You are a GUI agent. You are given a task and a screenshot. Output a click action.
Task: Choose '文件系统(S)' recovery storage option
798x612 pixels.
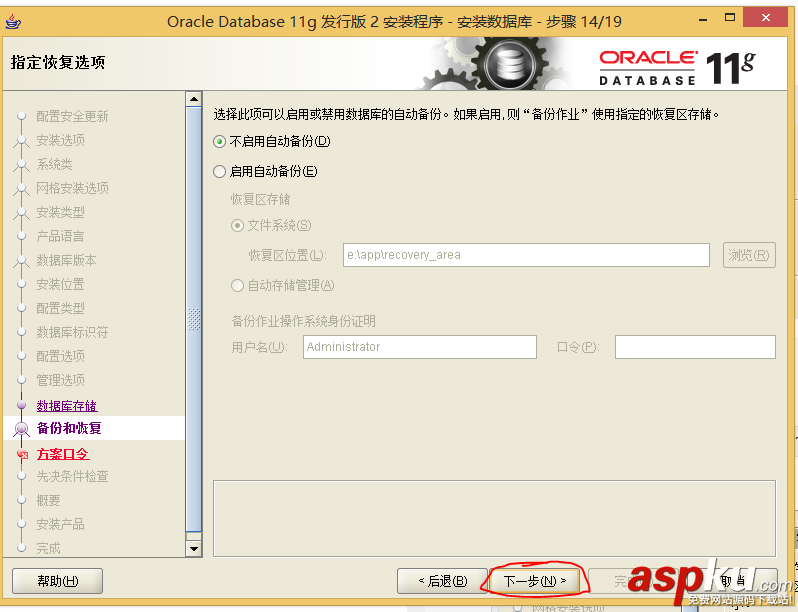pos(237,225)
